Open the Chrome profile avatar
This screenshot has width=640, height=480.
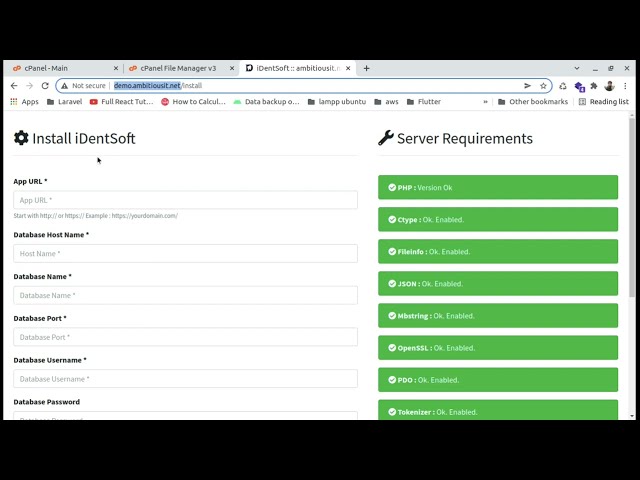click(x=609, y=86)
